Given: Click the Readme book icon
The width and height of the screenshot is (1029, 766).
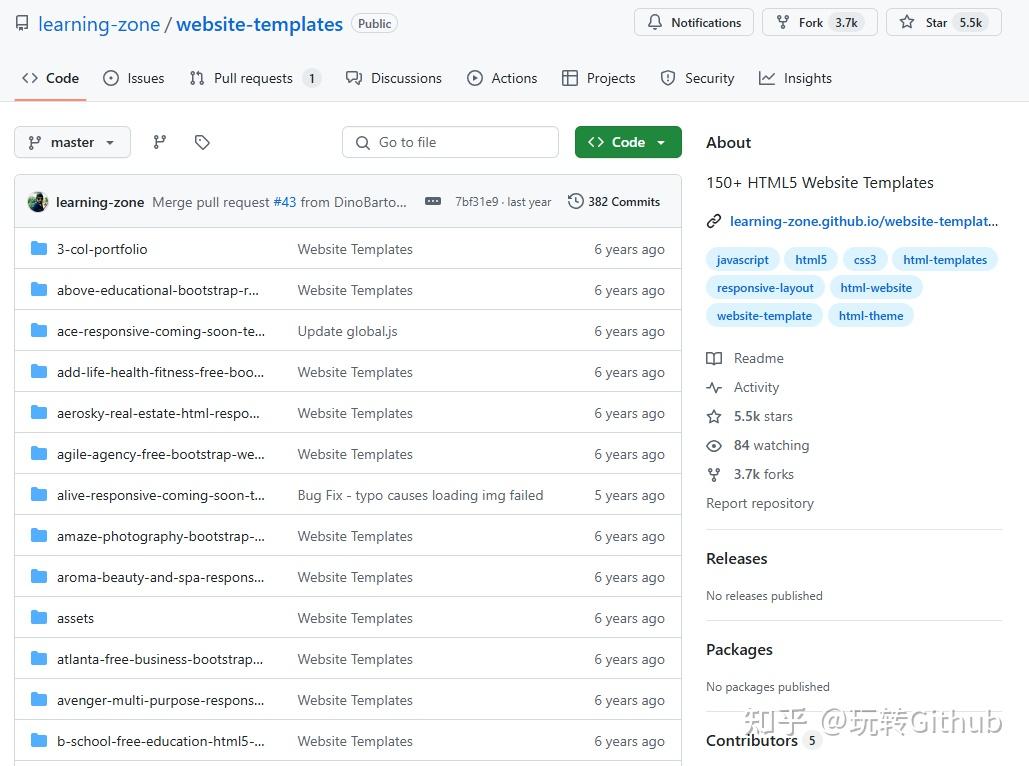Looking at the screenshot, I should point(714,358).
